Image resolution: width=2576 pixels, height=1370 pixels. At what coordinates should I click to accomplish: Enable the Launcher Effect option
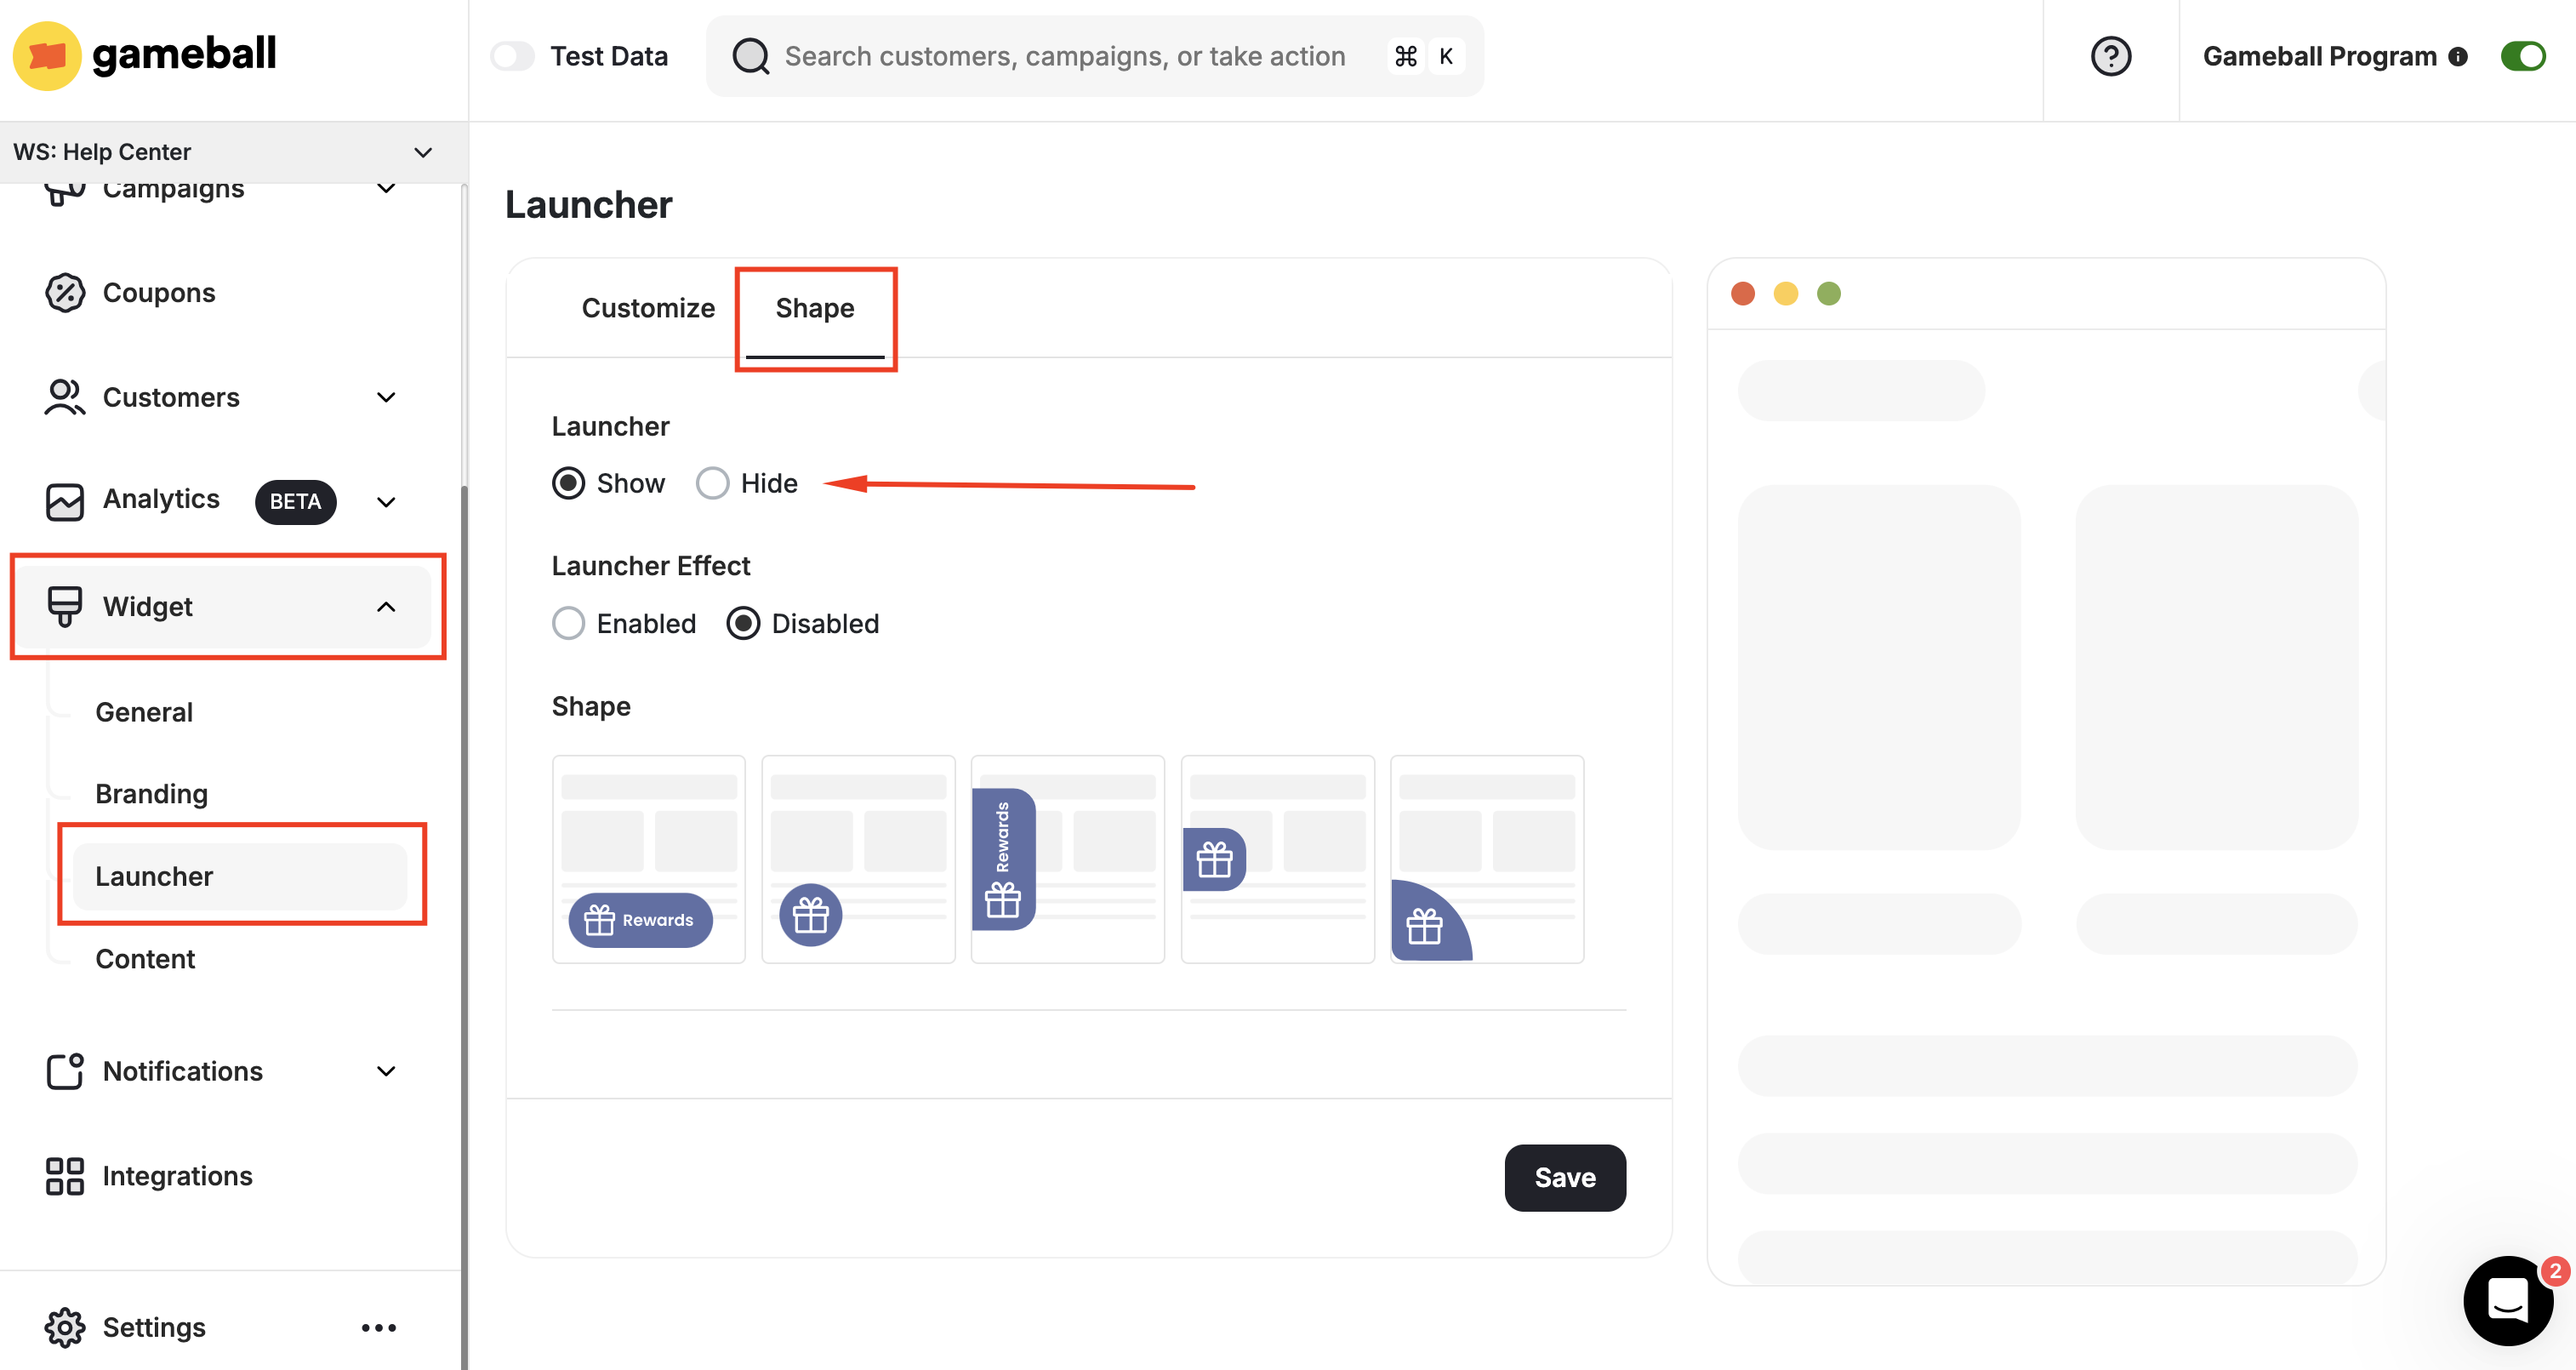coord(569,623)
